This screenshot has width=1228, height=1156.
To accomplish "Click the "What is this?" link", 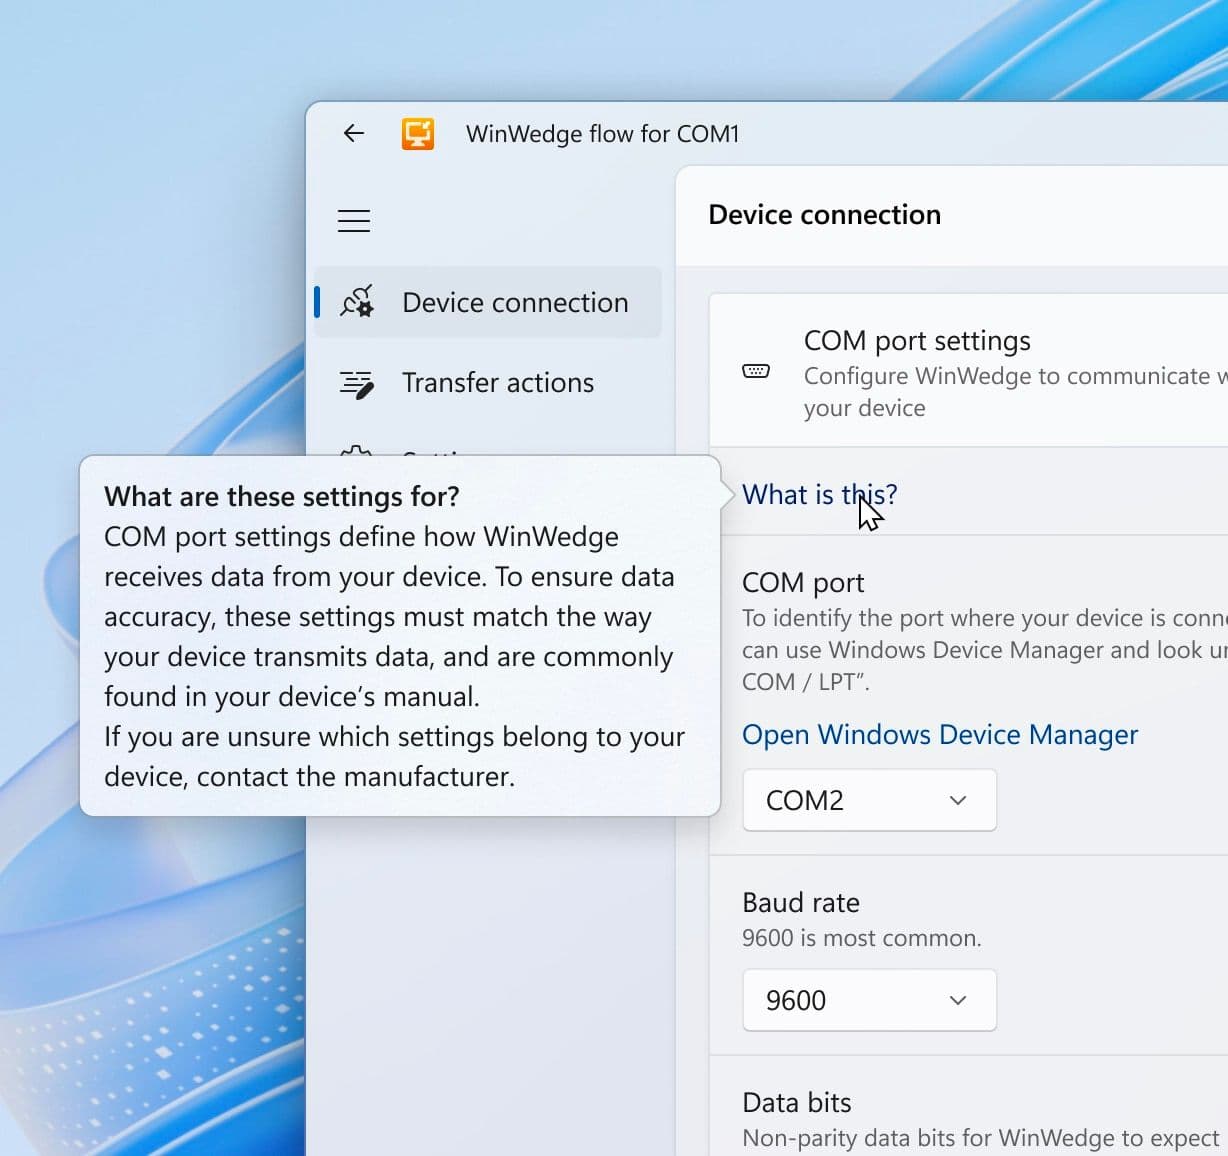I will pyautogui.click(x=819, y=494).
